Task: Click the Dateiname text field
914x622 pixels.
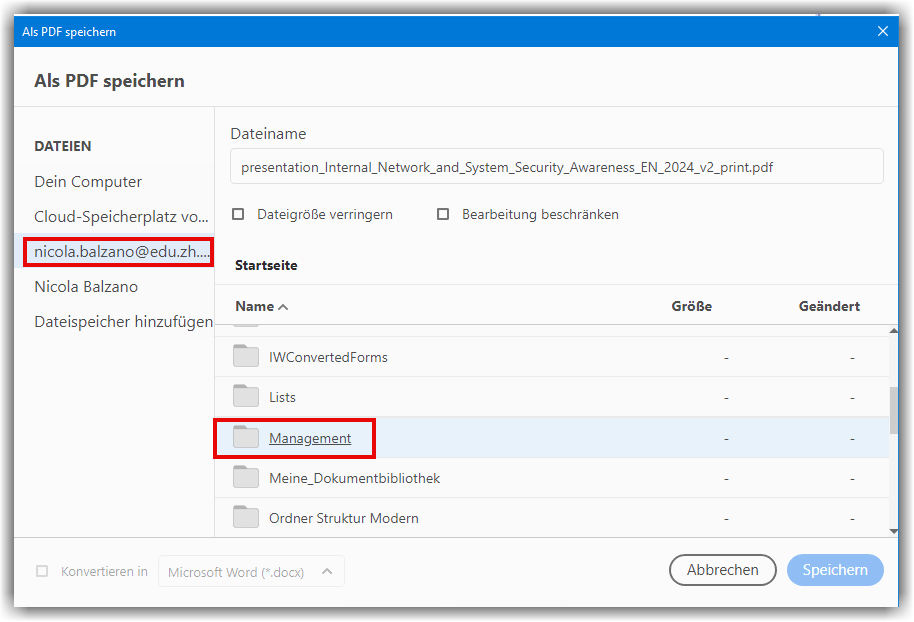Action: tap(556, 167)
